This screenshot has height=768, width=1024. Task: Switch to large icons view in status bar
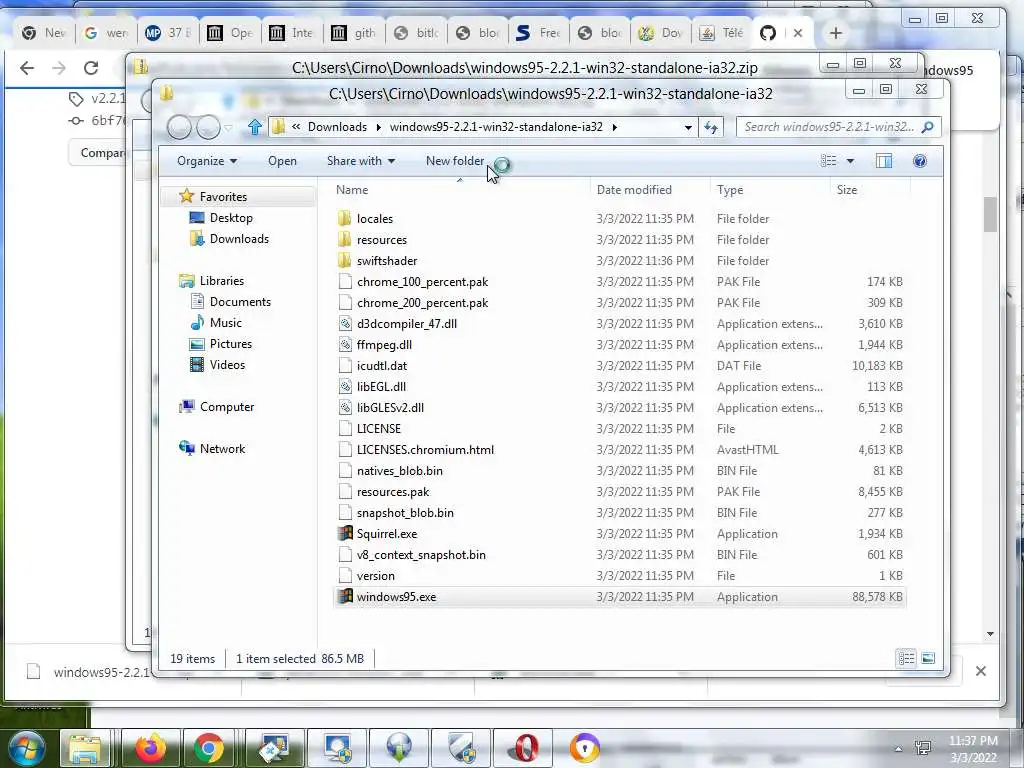pyautogui.click(x=927, y=658)
